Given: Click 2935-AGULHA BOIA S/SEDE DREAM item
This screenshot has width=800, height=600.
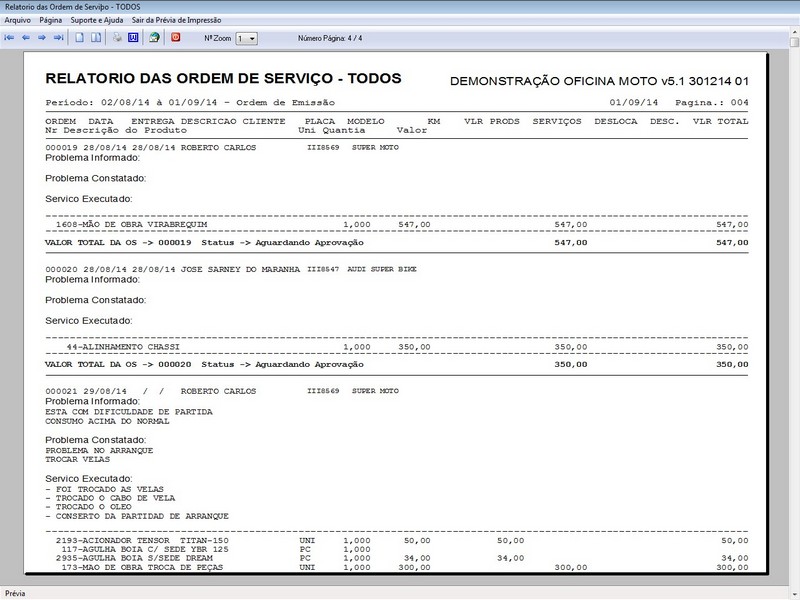Looking at the screenshot, I should click(x=134, y=558).
